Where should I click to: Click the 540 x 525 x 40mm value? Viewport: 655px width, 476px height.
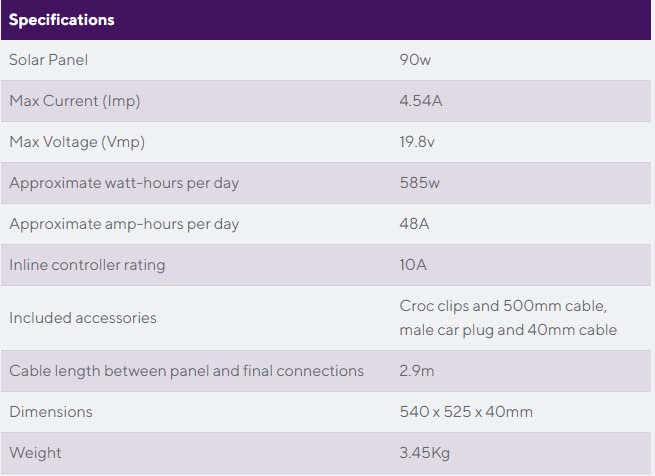point(466,412)
